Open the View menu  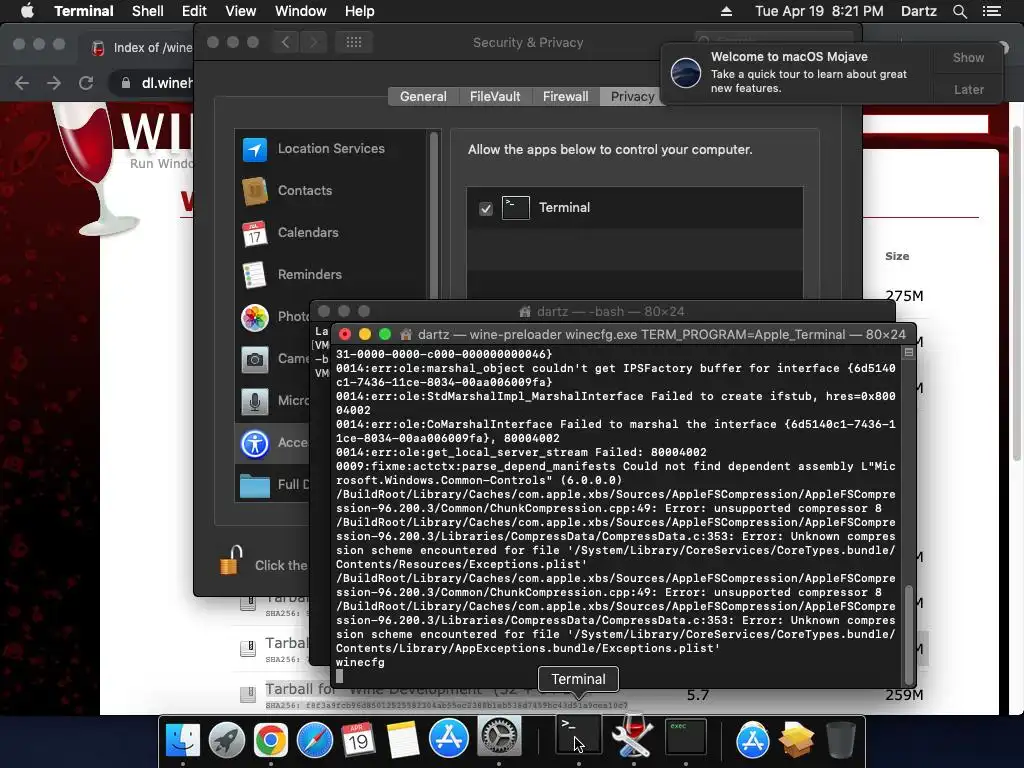(x=240, y=11)
